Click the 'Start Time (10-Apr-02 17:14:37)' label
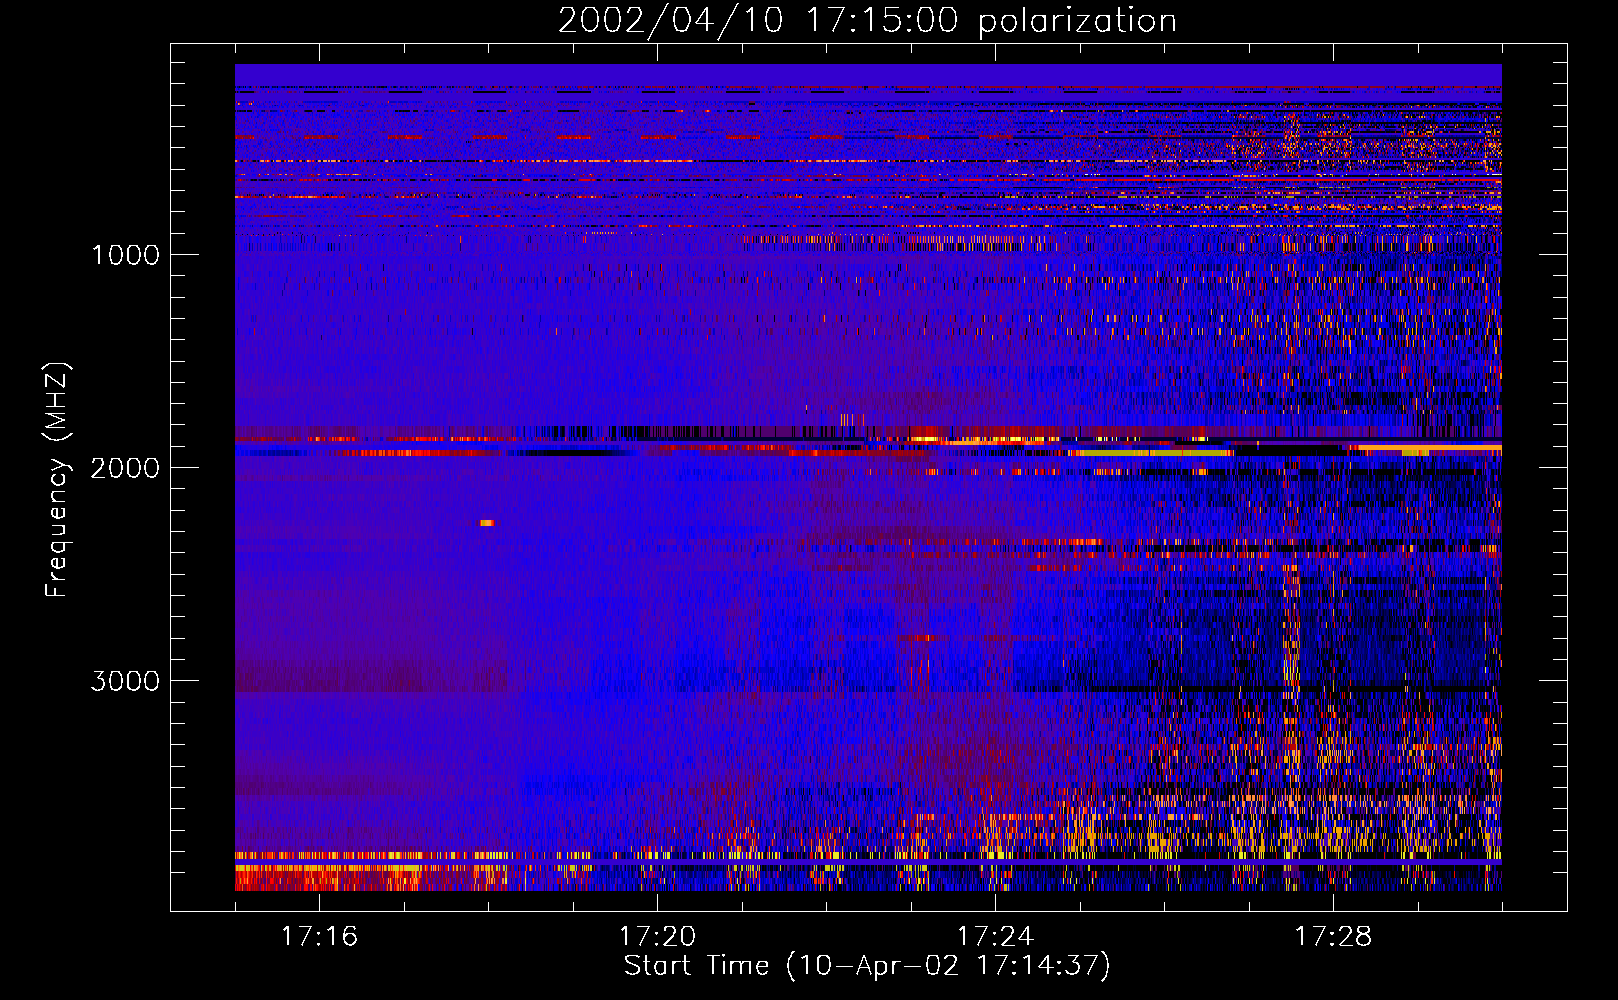Screen dimensions: 1618x1000 coord(867,966)
